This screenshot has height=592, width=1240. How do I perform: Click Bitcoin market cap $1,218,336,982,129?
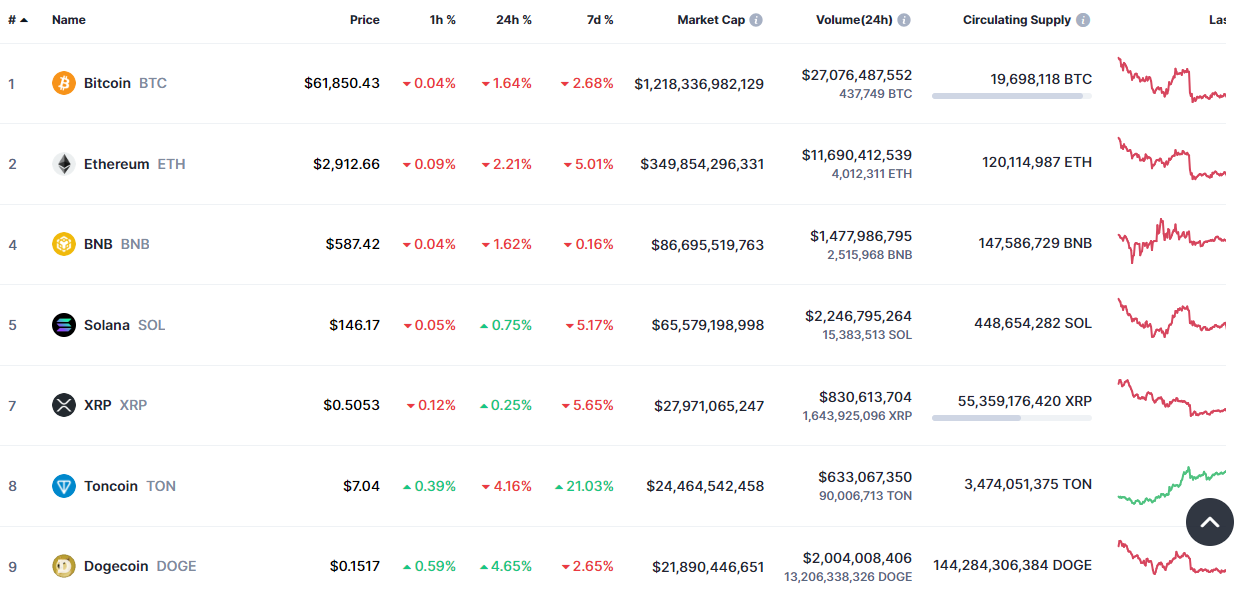tap(699, 84)
